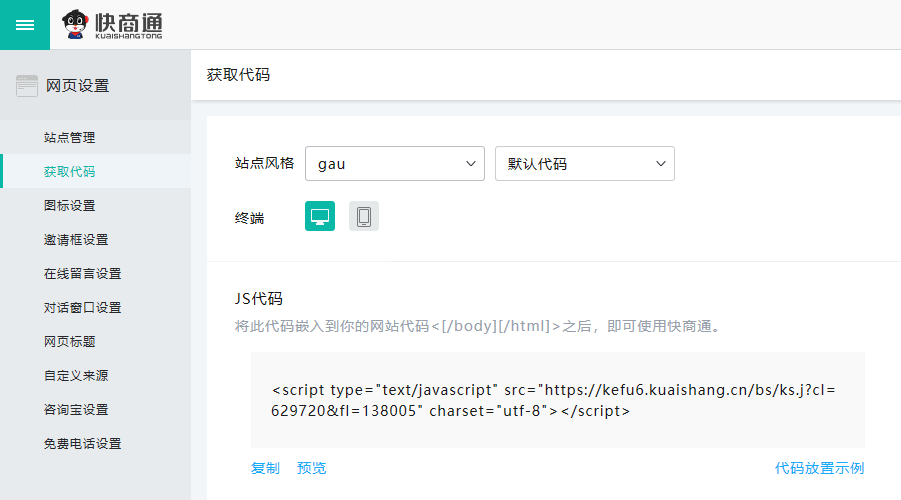
Task: Open 代码放置示例 link
Action: [x=819, y=468]
